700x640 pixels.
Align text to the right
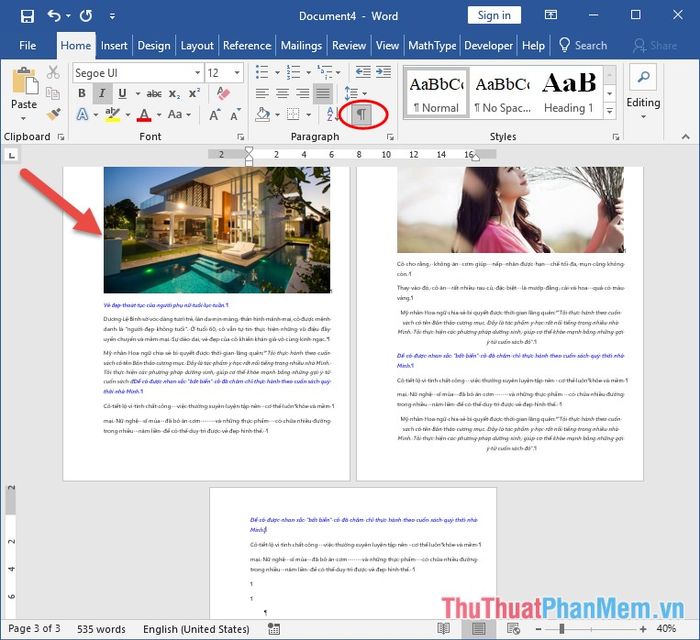click(302, 93)
